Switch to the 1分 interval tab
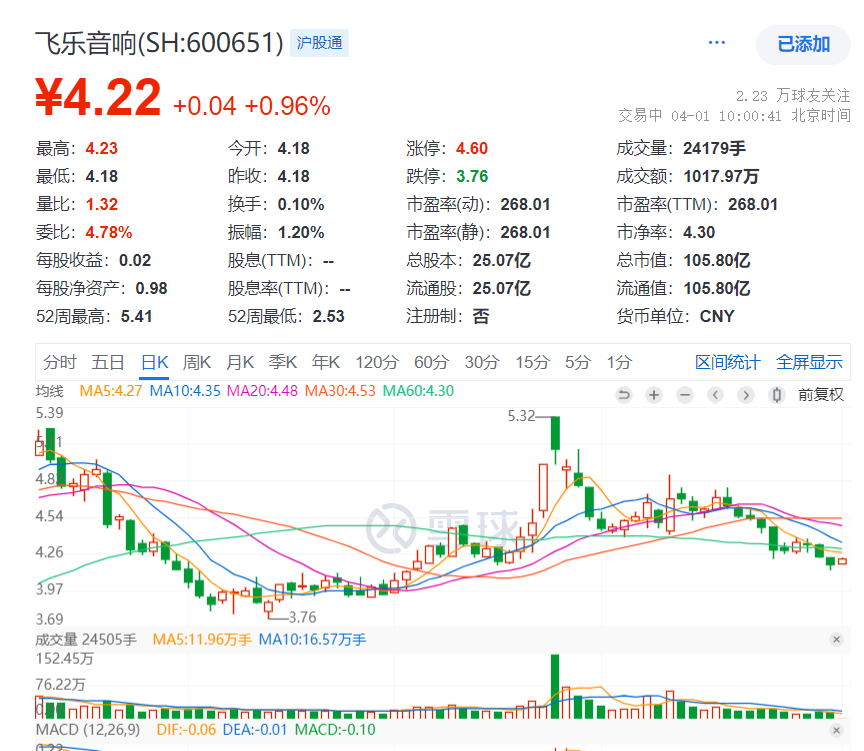 pyautogui.click(x=619, y=362)
